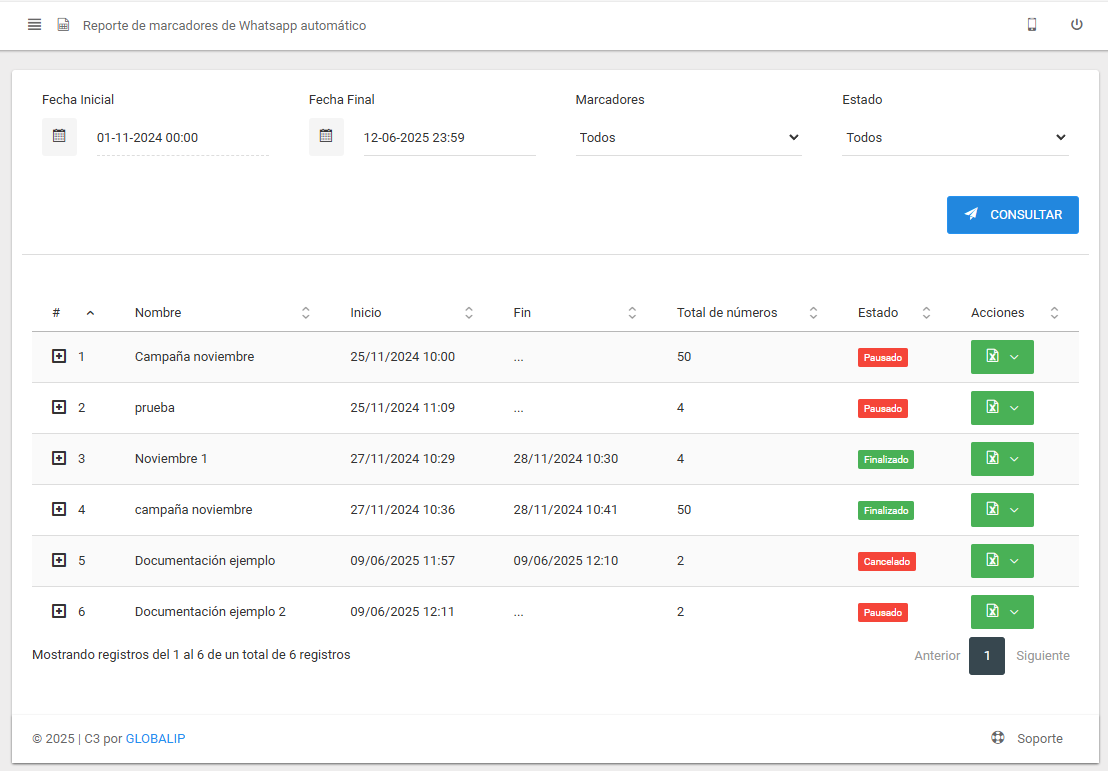Viewport: 1108px width, 771px height.
Task: Click the mobile phone icon in header
Action: (x=1032, y=25)
